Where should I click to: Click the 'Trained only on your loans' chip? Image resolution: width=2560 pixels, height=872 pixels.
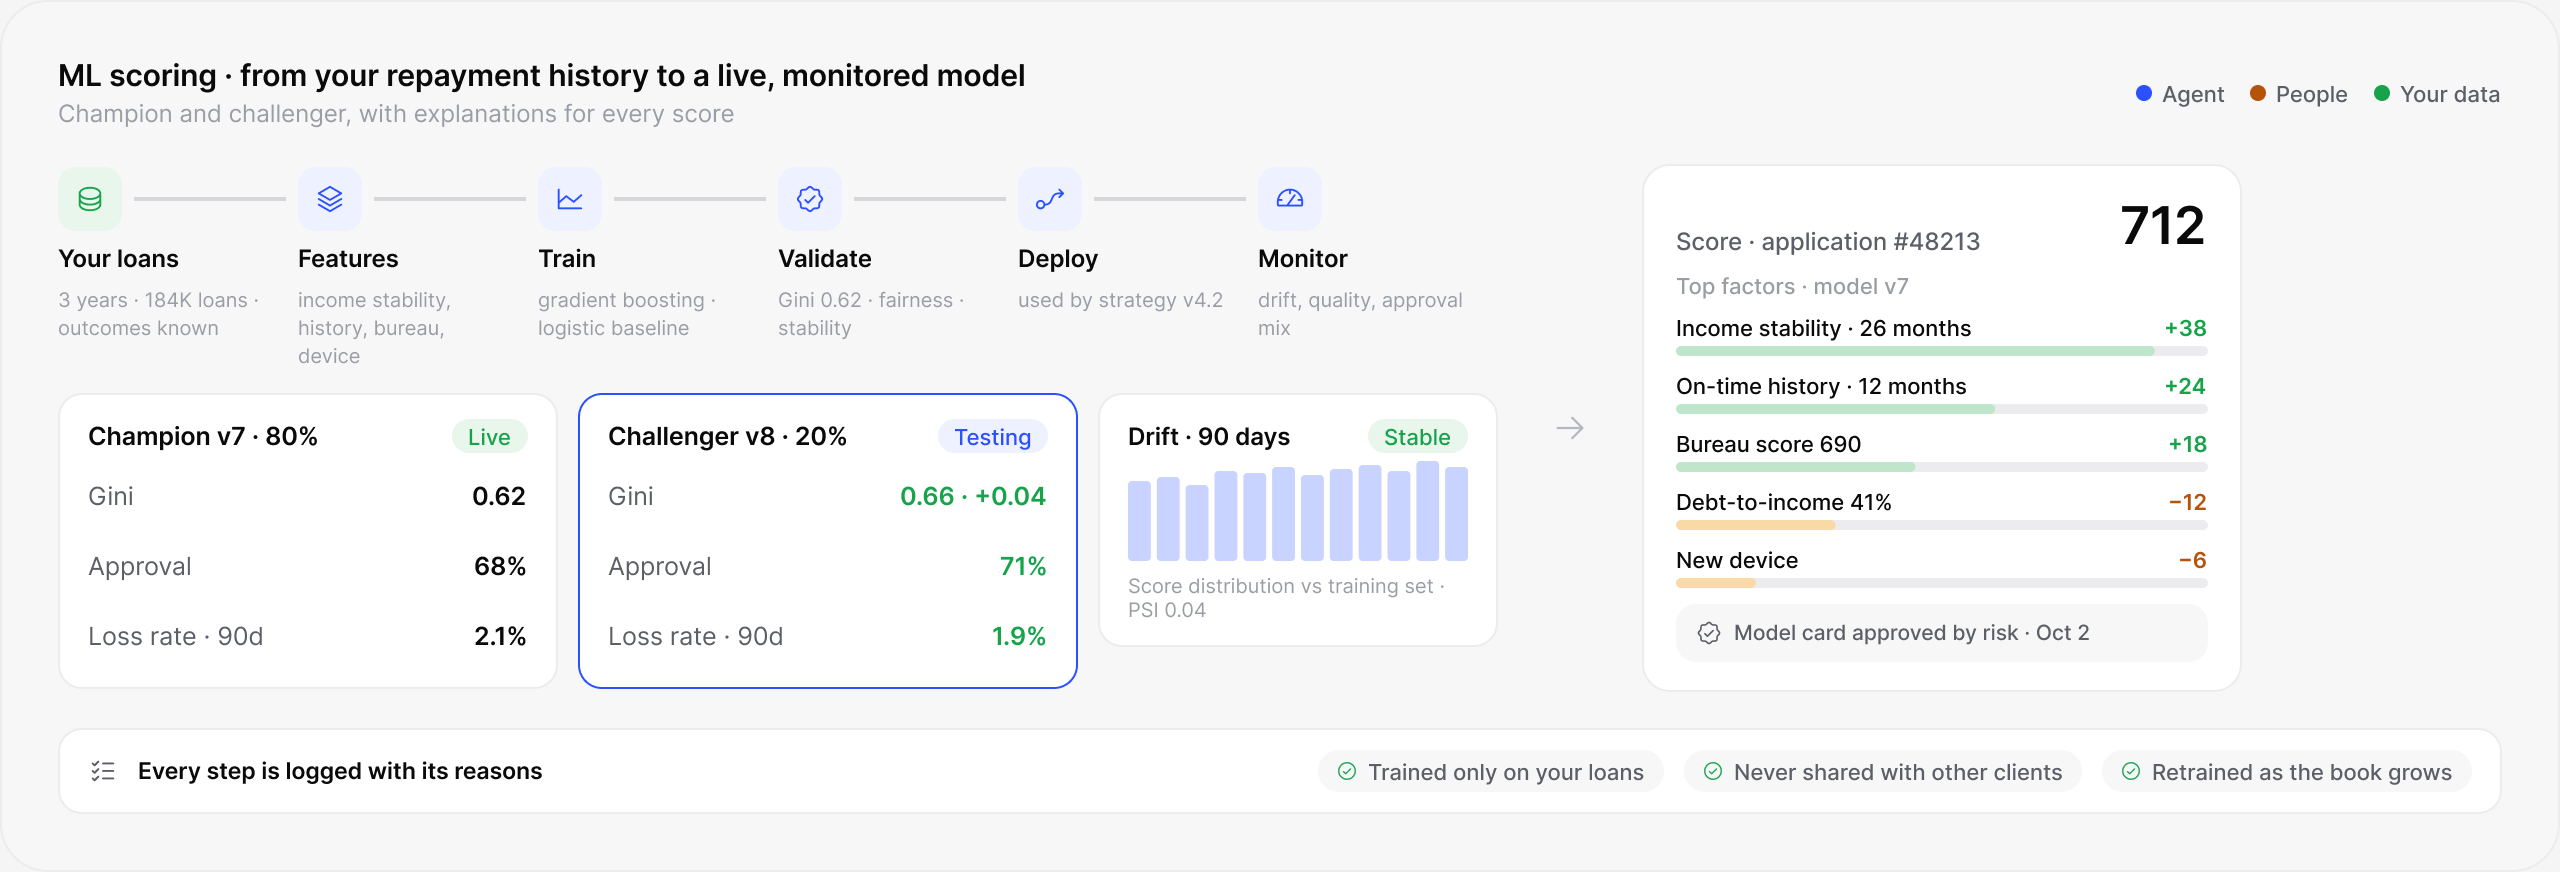(x=1490, y=771)
